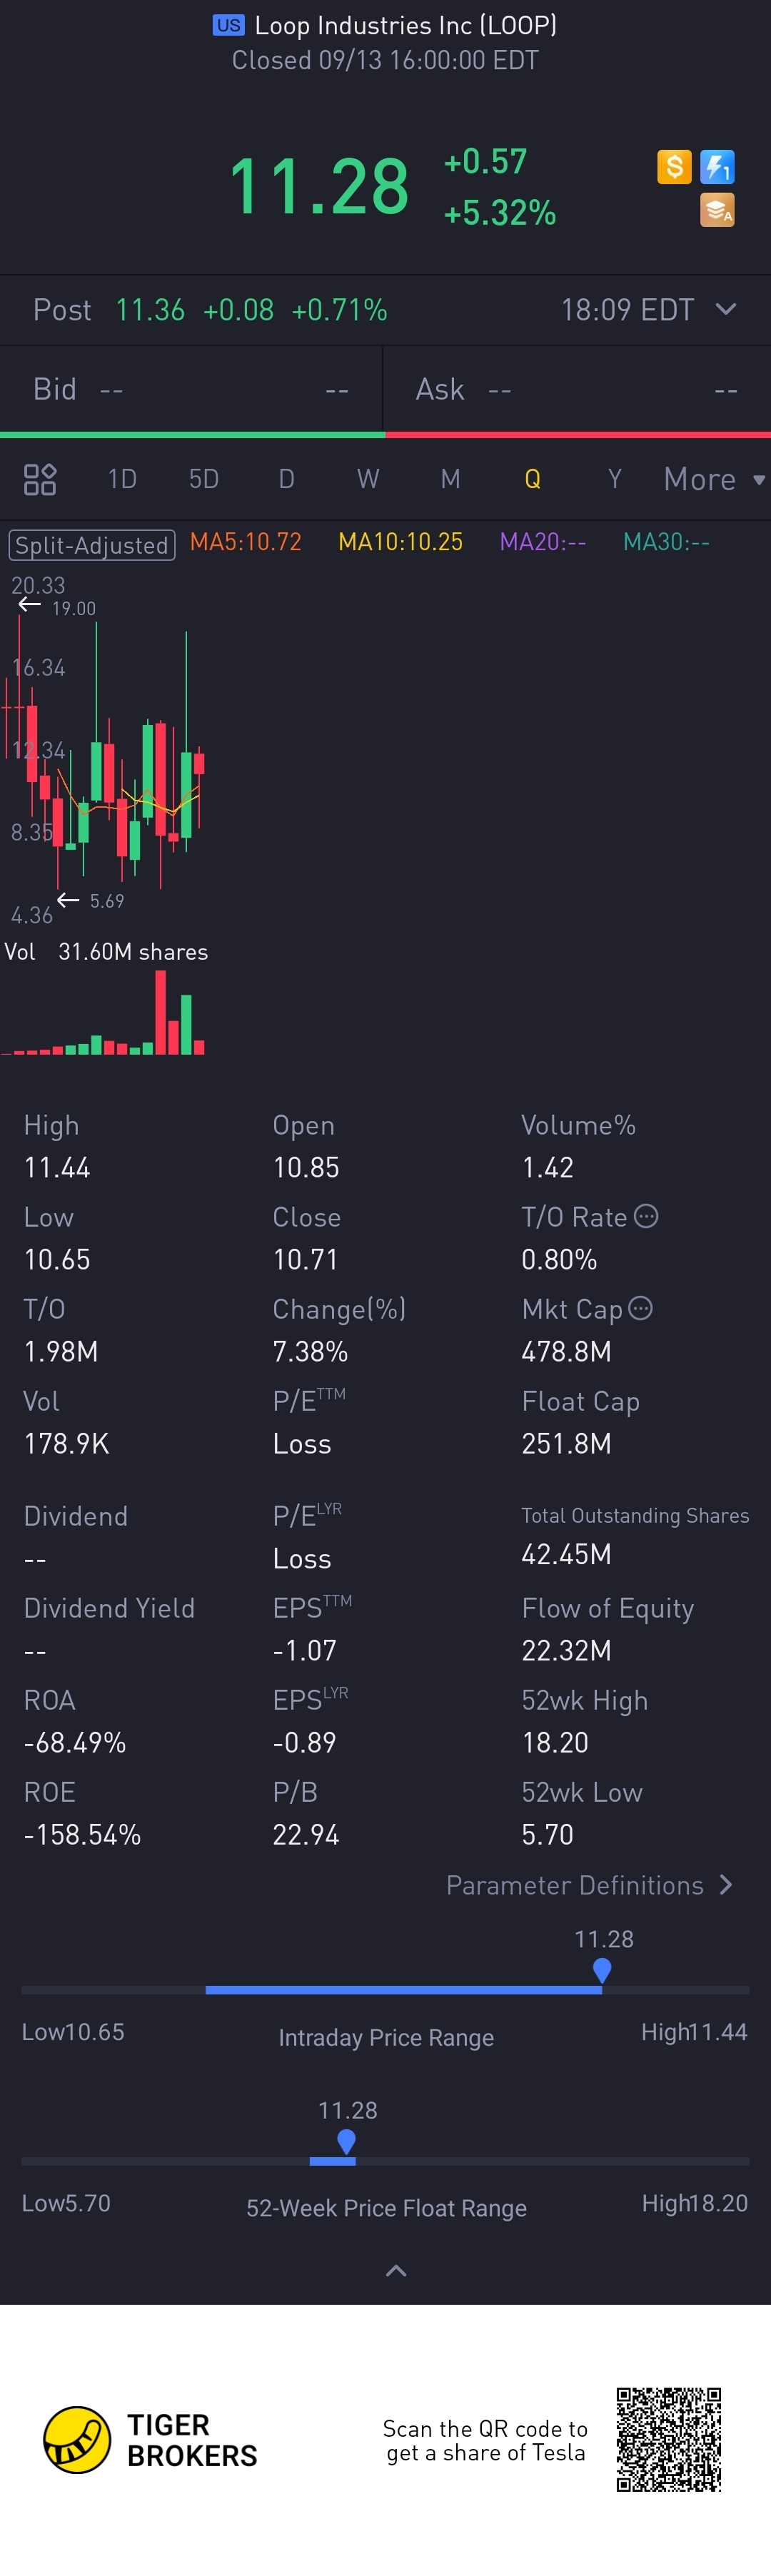The width and height of the screenshot is (771, 2576).
Task: Expand the post-market time dropdown chevron
Action: tap(727, 309)
